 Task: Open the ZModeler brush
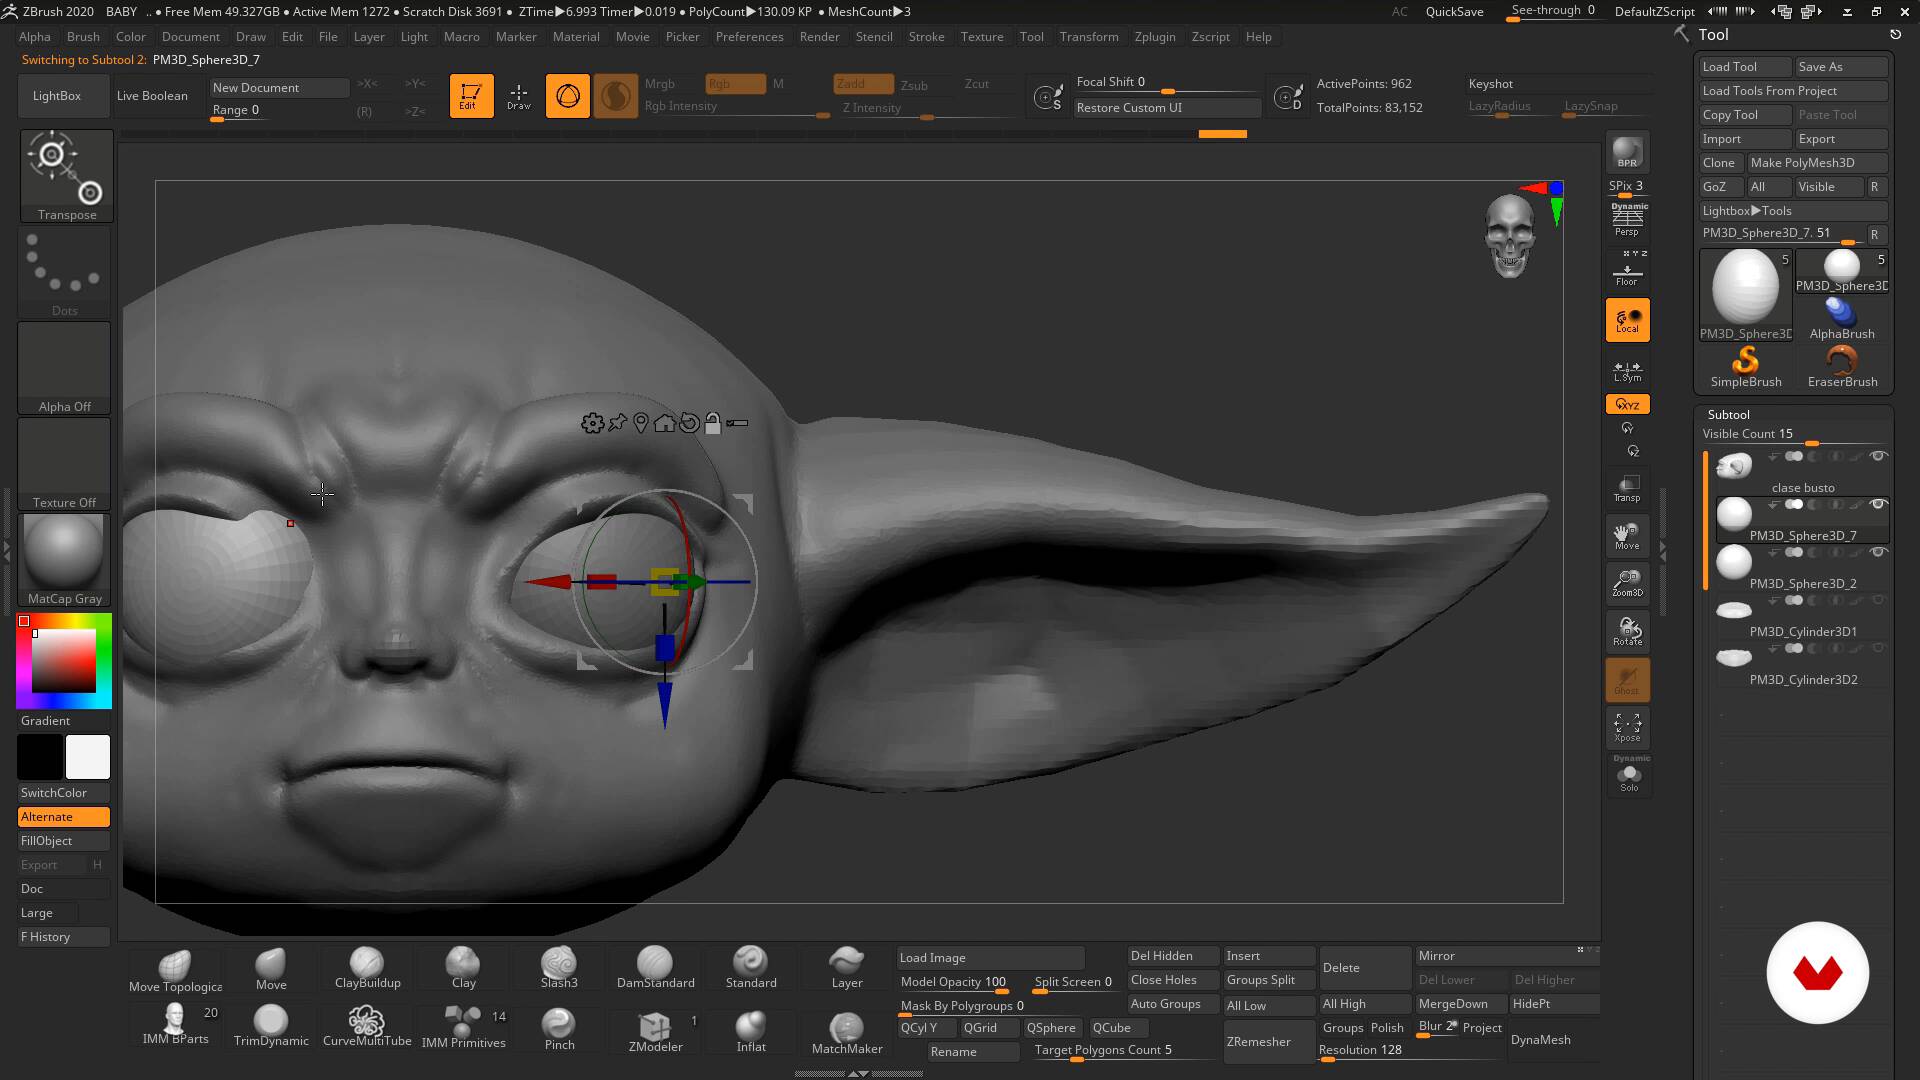coord(655,1030)
